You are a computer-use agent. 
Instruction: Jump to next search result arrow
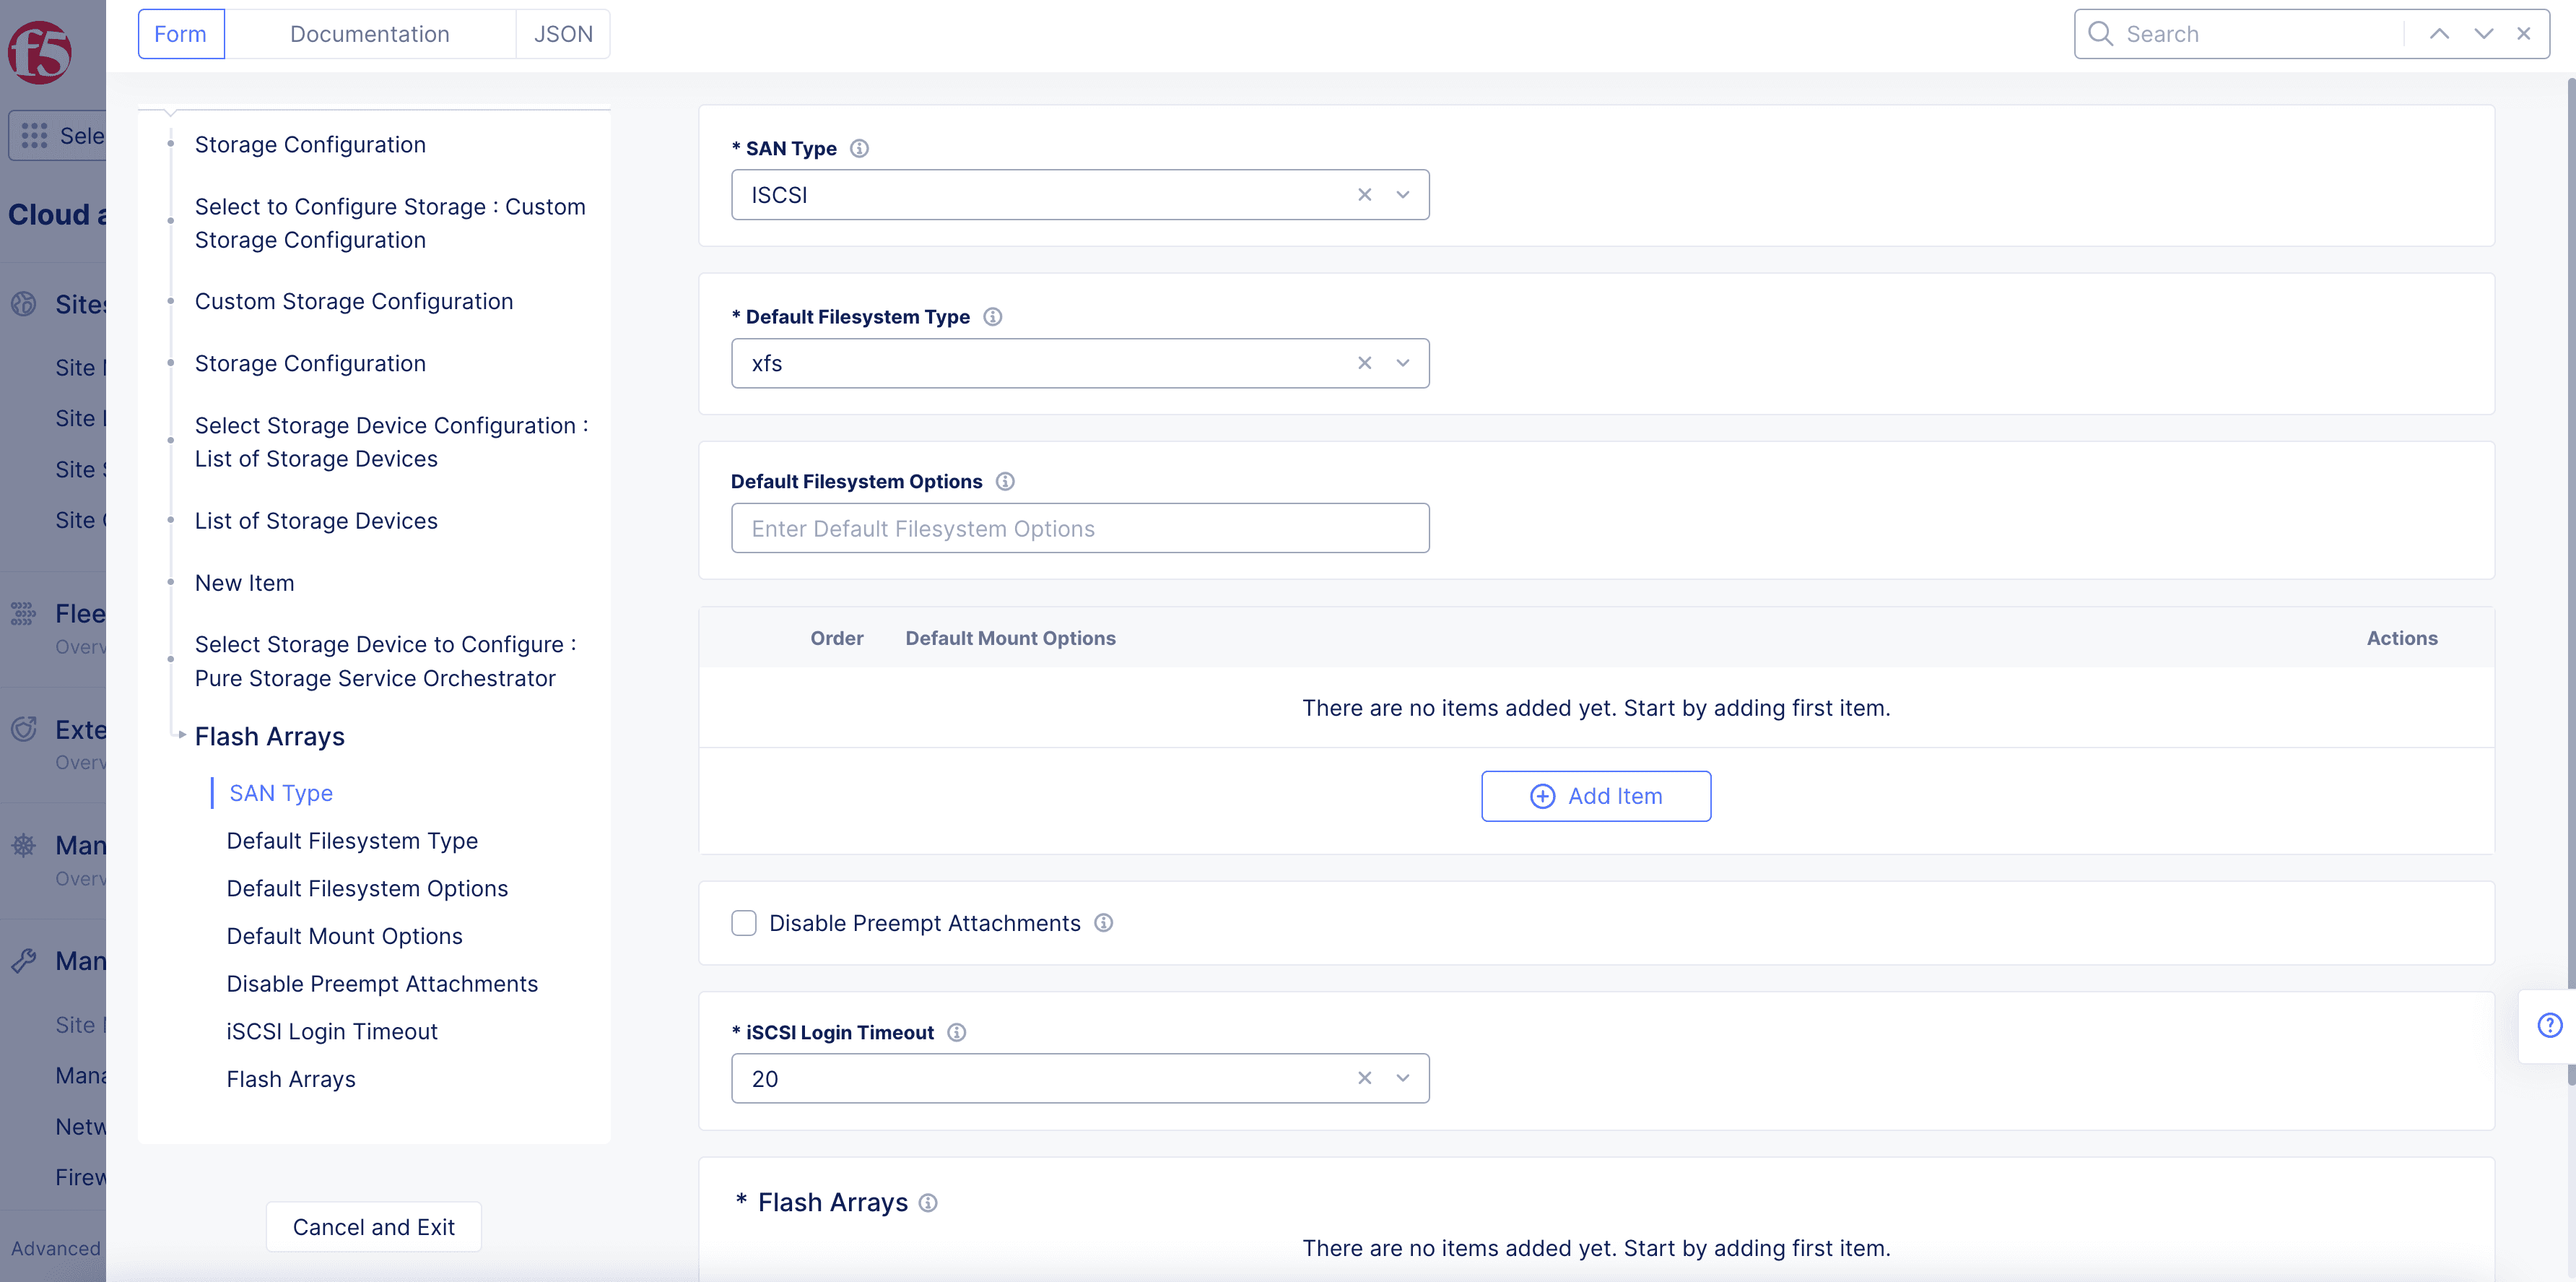tap(2483, 34)
